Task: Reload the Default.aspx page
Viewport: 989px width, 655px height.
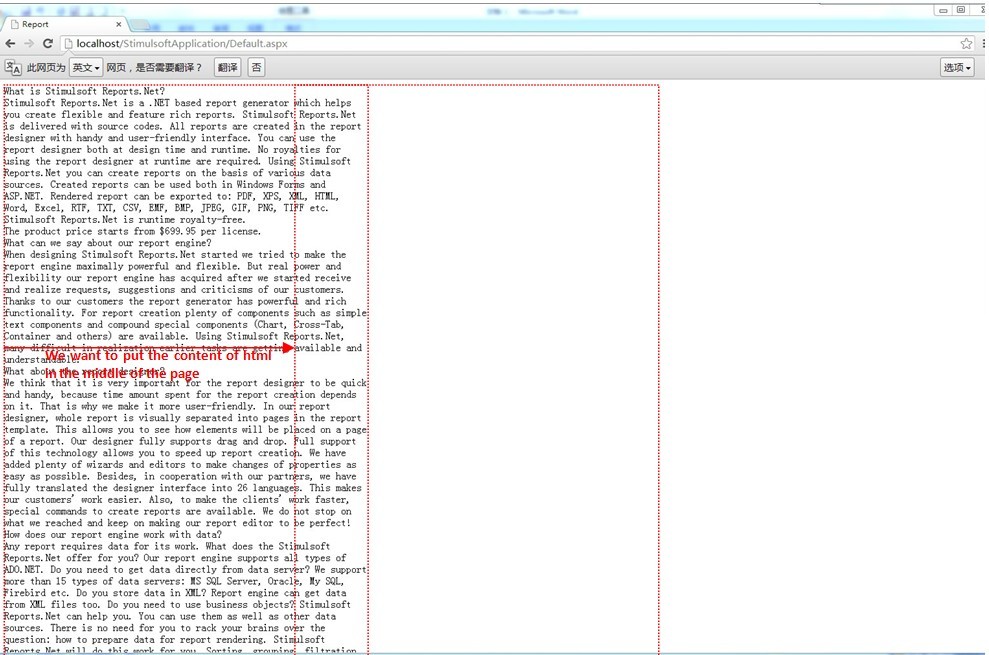Action: (x=48, y=44)
